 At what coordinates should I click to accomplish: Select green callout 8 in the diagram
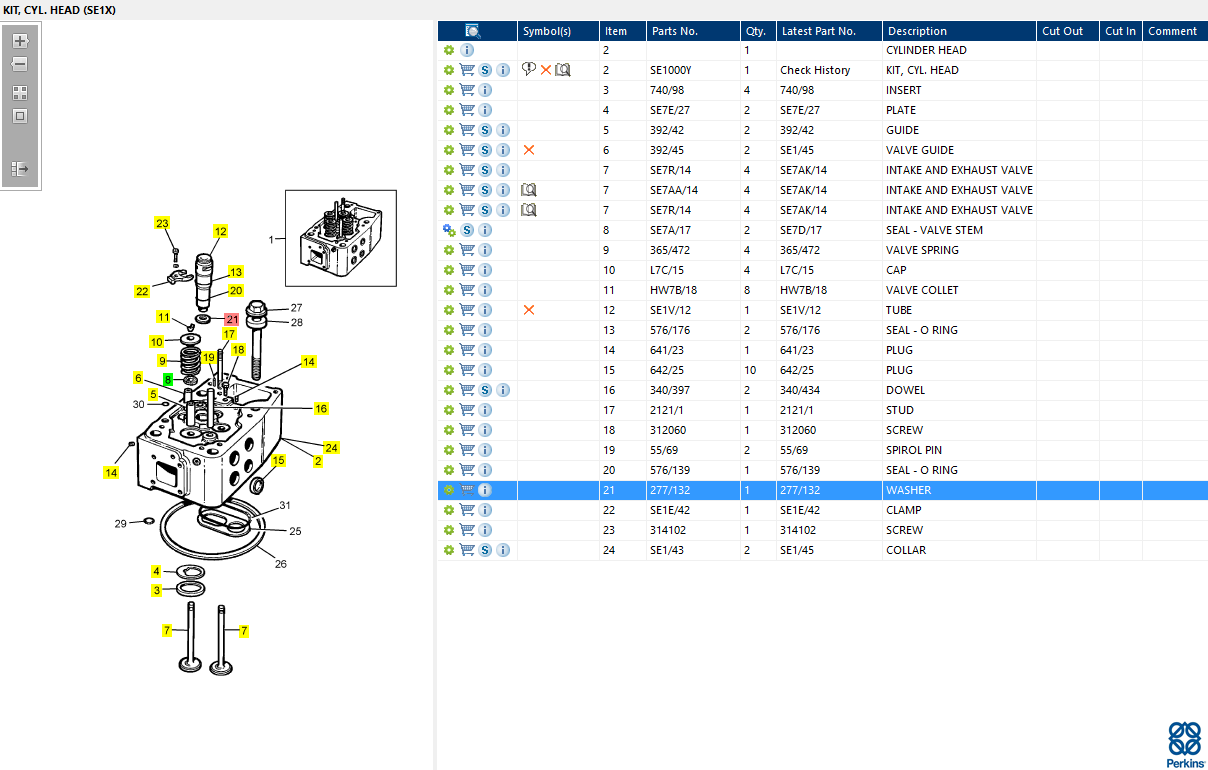[x=168, y=380]
